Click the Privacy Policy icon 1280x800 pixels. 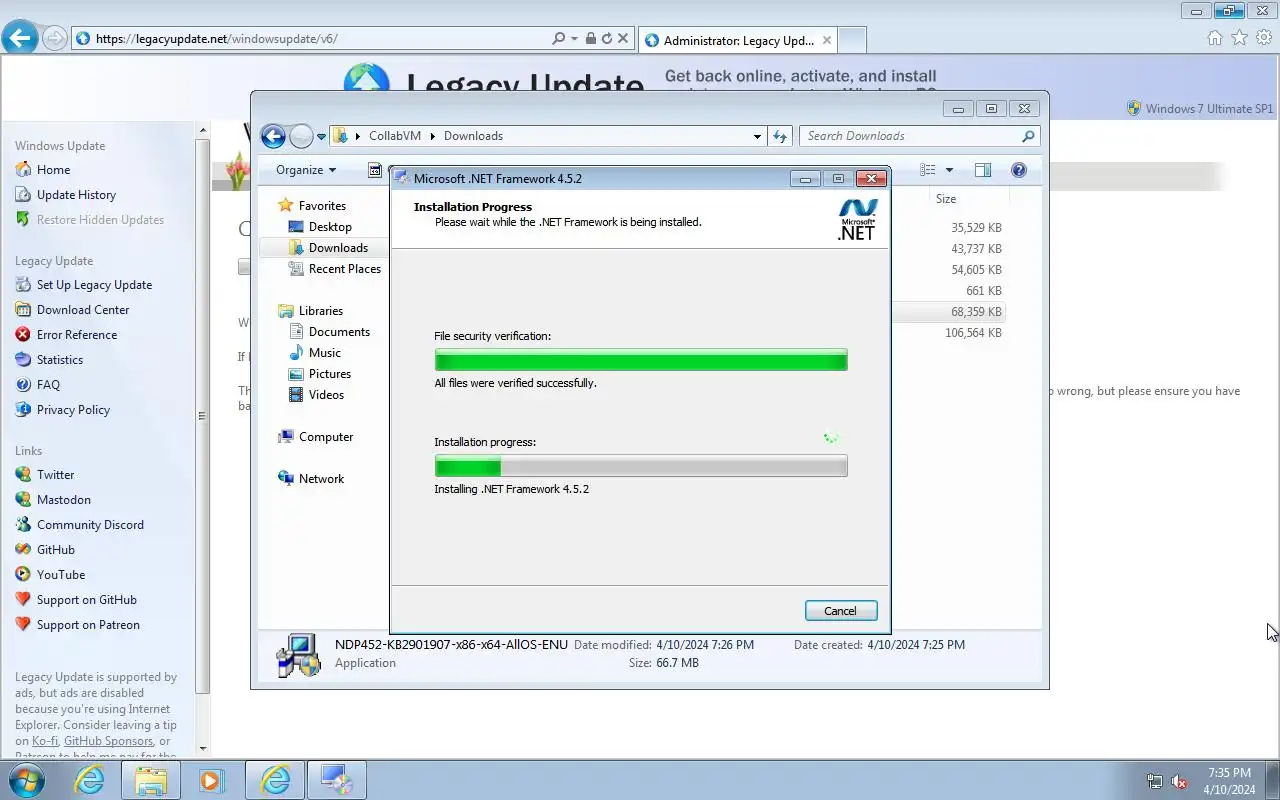pyautogui.click(x=23, y=410)
